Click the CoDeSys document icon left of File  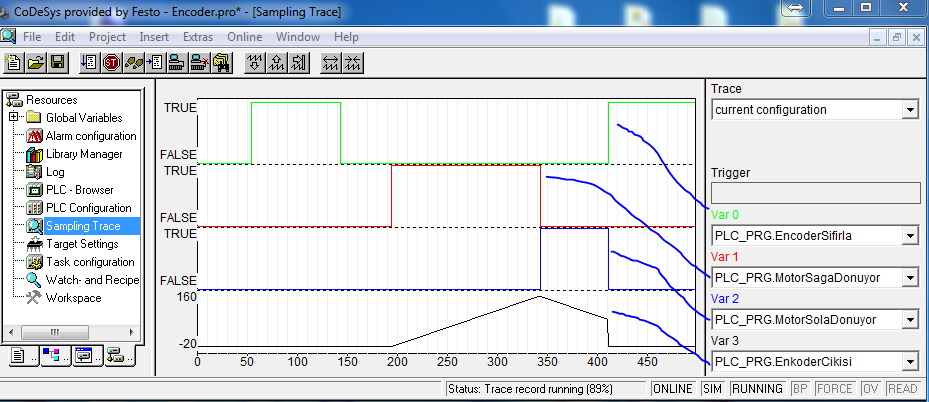8,36
